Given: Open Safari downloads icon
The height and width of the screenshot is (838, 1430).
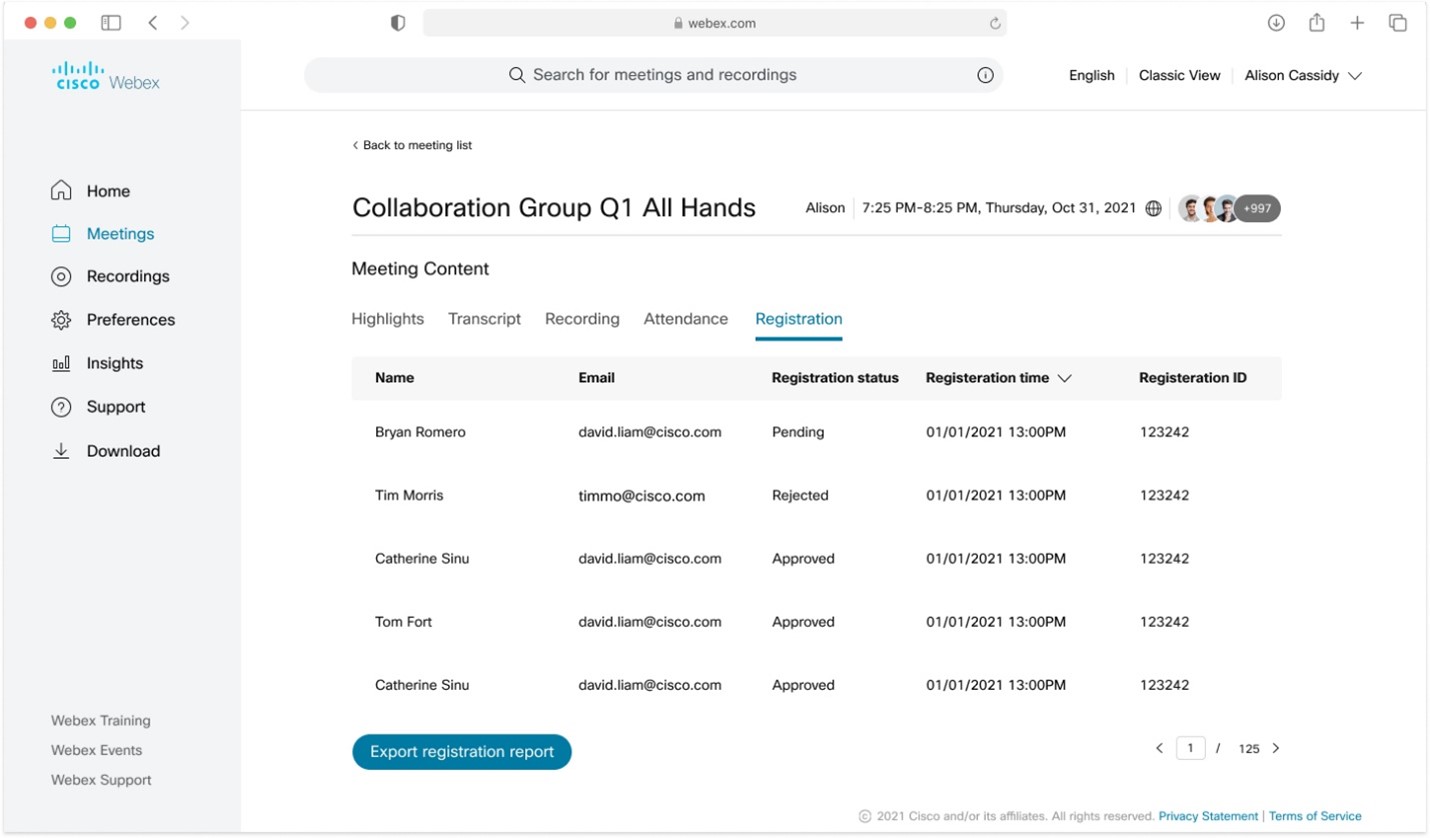Looking at the screenshot, I should [x=1276, y=23].
